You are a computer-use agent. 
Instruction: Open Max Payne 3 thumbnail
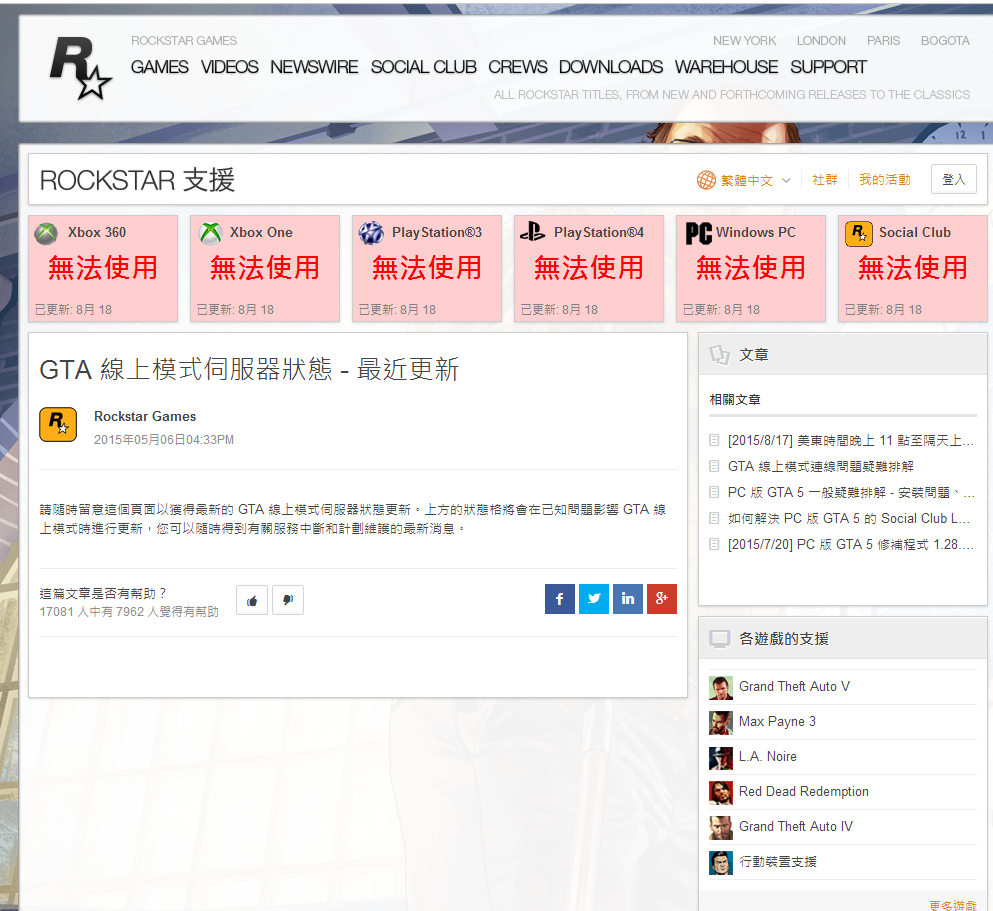721,722
